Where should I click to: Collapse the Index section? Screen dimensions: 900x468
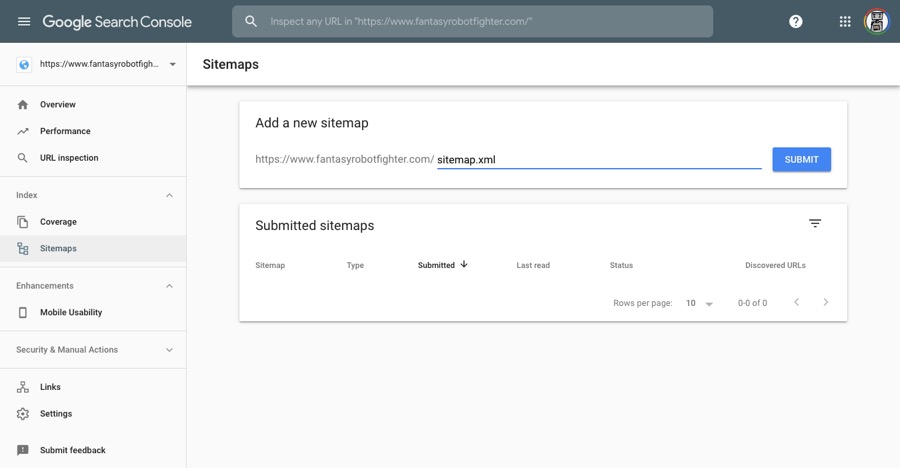pyautogui.click(x=169, y=195)
